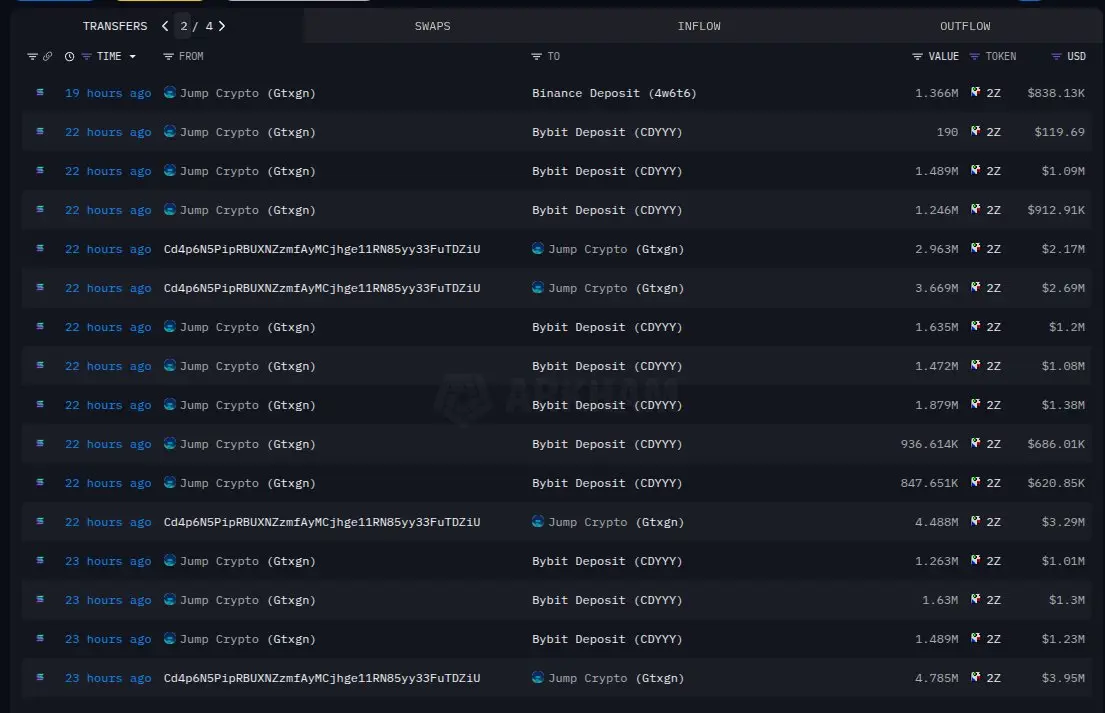Switch to the Swaps tab
This screenshot has width=1105, height=713.
coord(432,26)
